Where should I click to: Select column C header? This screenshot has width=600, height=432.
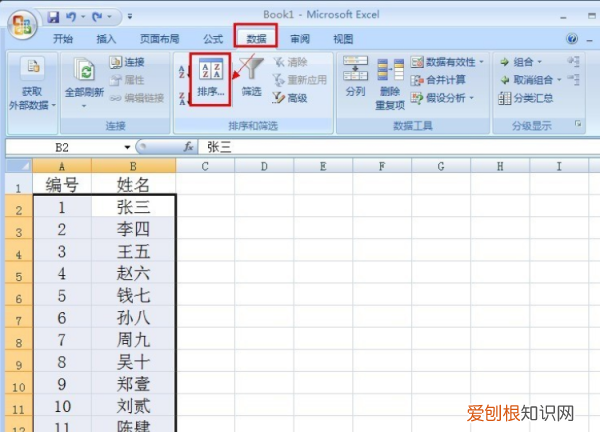click(205, 166)
